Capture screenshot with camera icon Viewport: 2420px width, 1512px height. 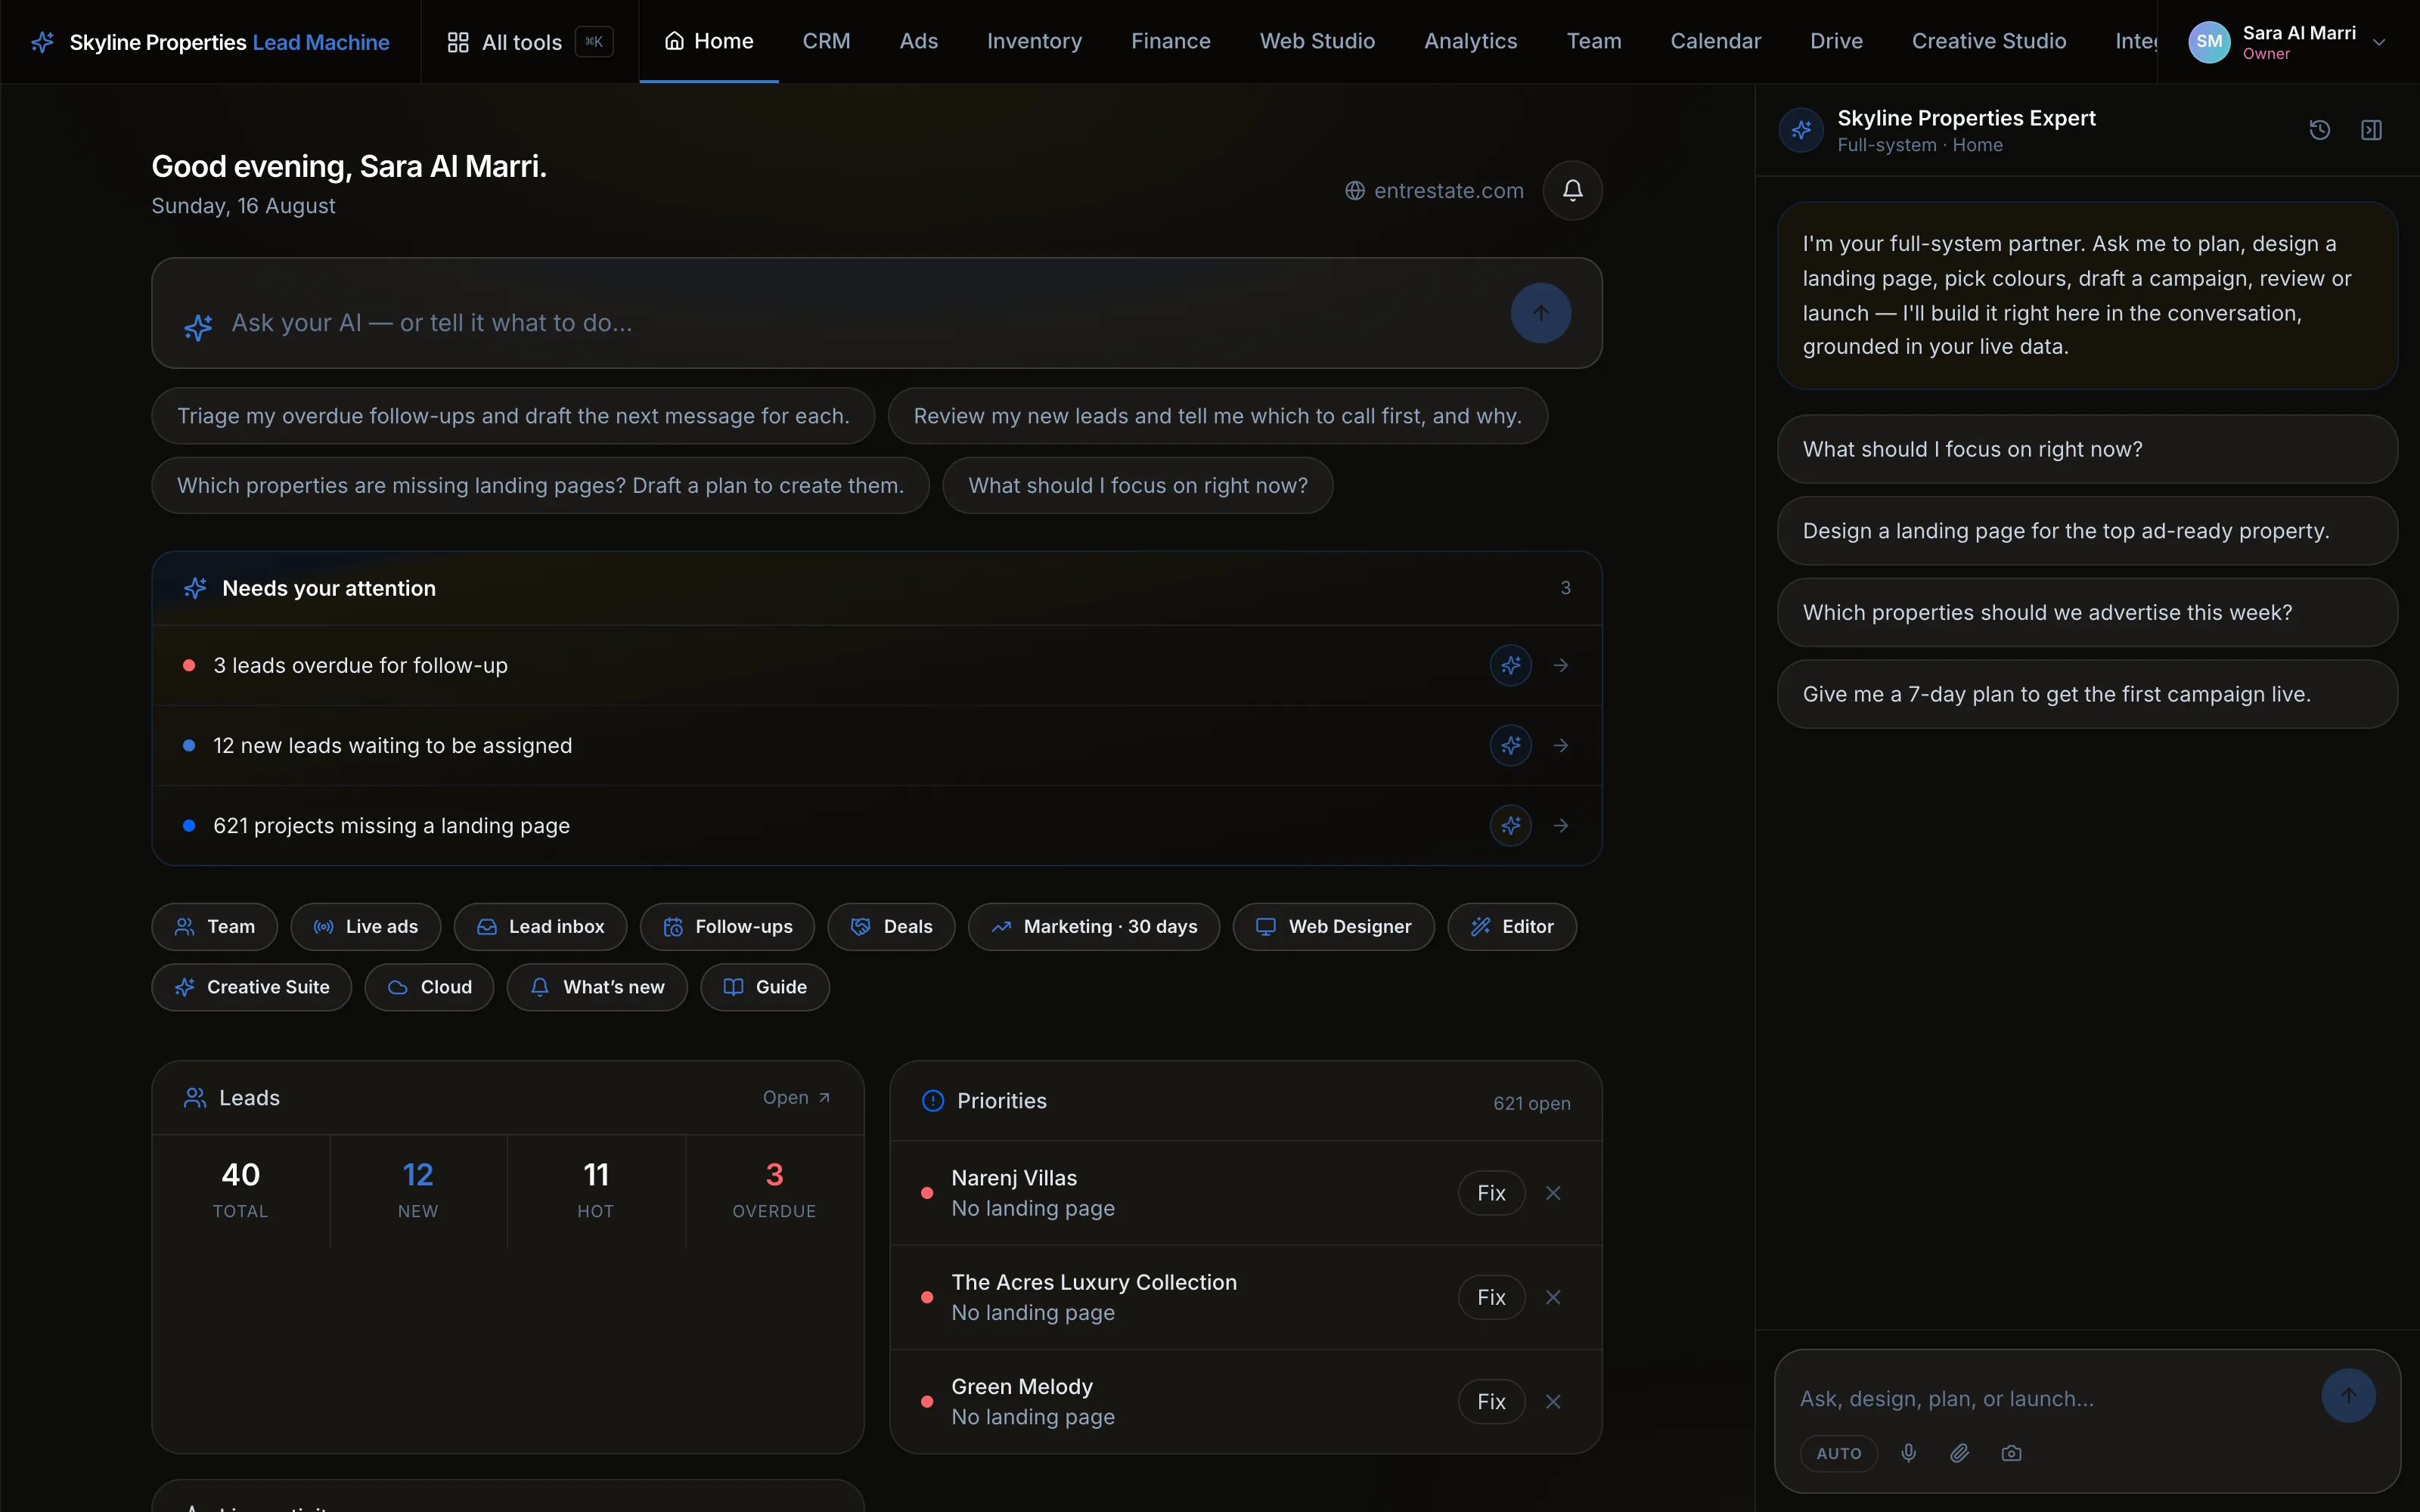pos(2011,1453)
